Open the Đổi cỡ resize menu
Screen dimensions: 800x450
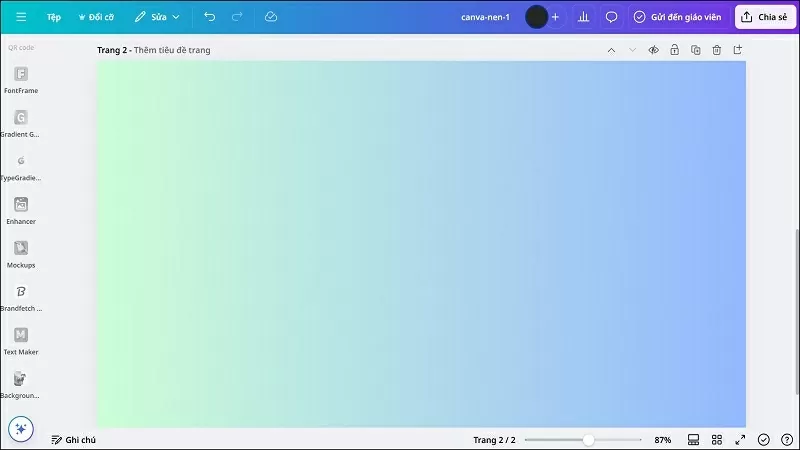pos(95,17)
